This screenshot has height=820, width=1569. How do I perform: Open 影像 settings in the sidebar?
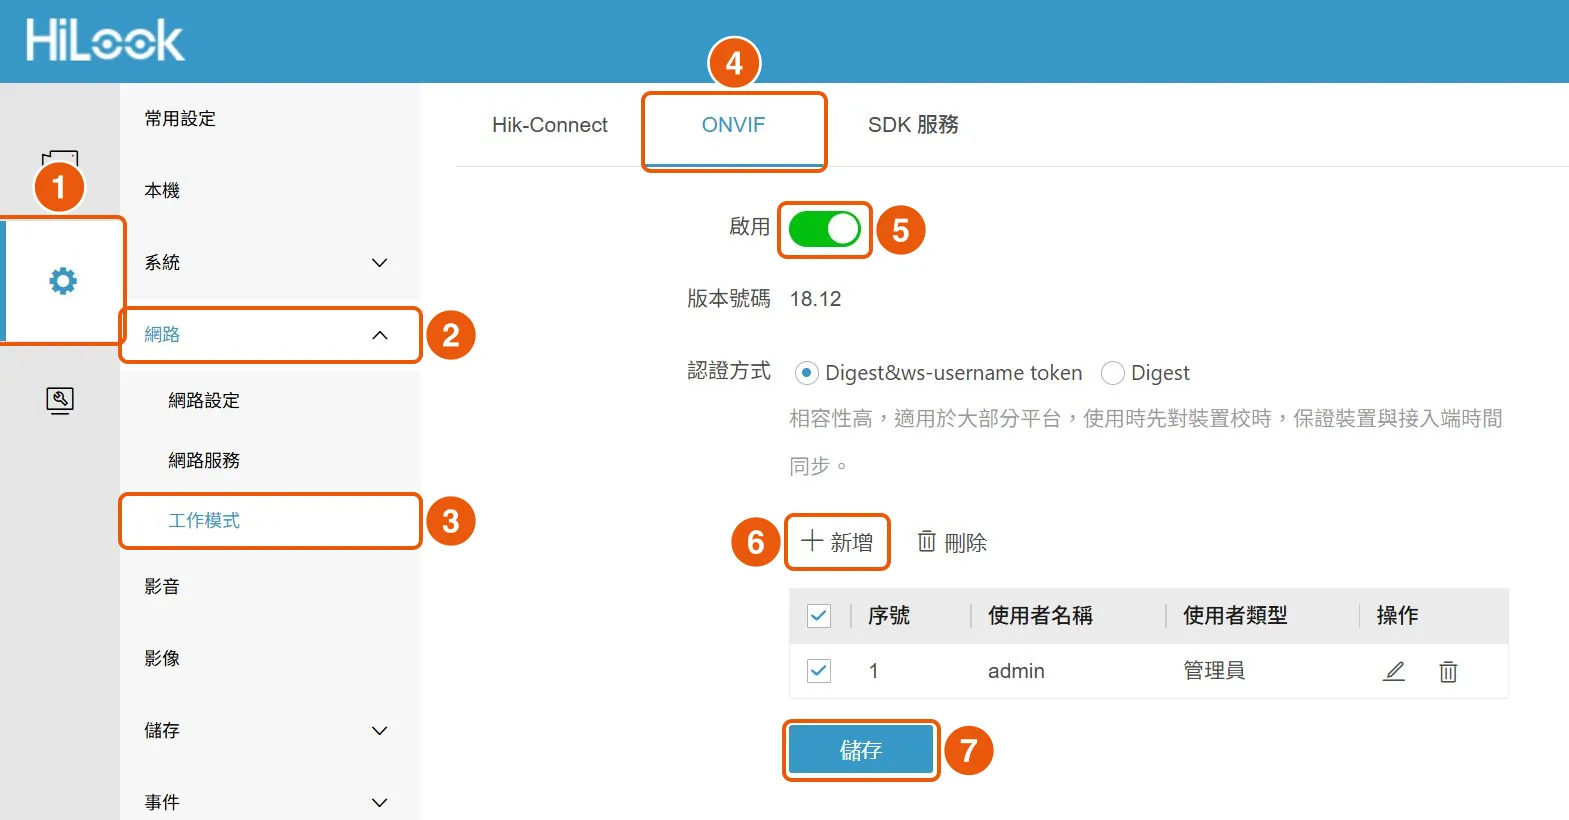[162, 659]
